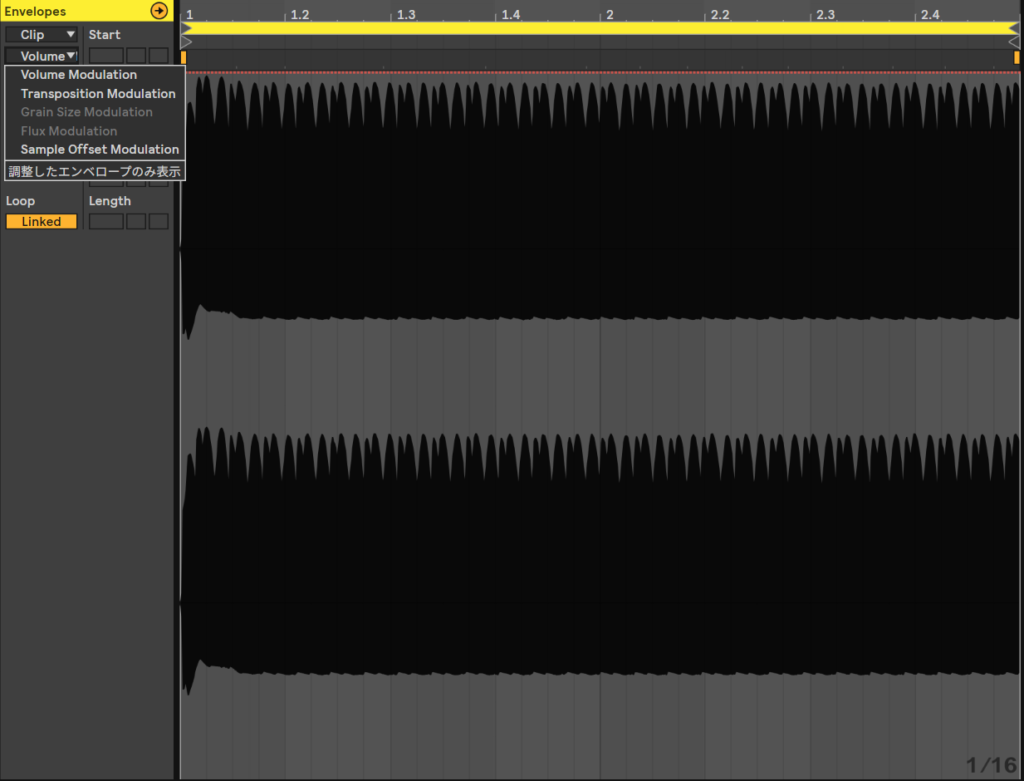This screenshot has width=1024, height=781.
Task: Click the first Length value field
Action: [x=106, y=222]
